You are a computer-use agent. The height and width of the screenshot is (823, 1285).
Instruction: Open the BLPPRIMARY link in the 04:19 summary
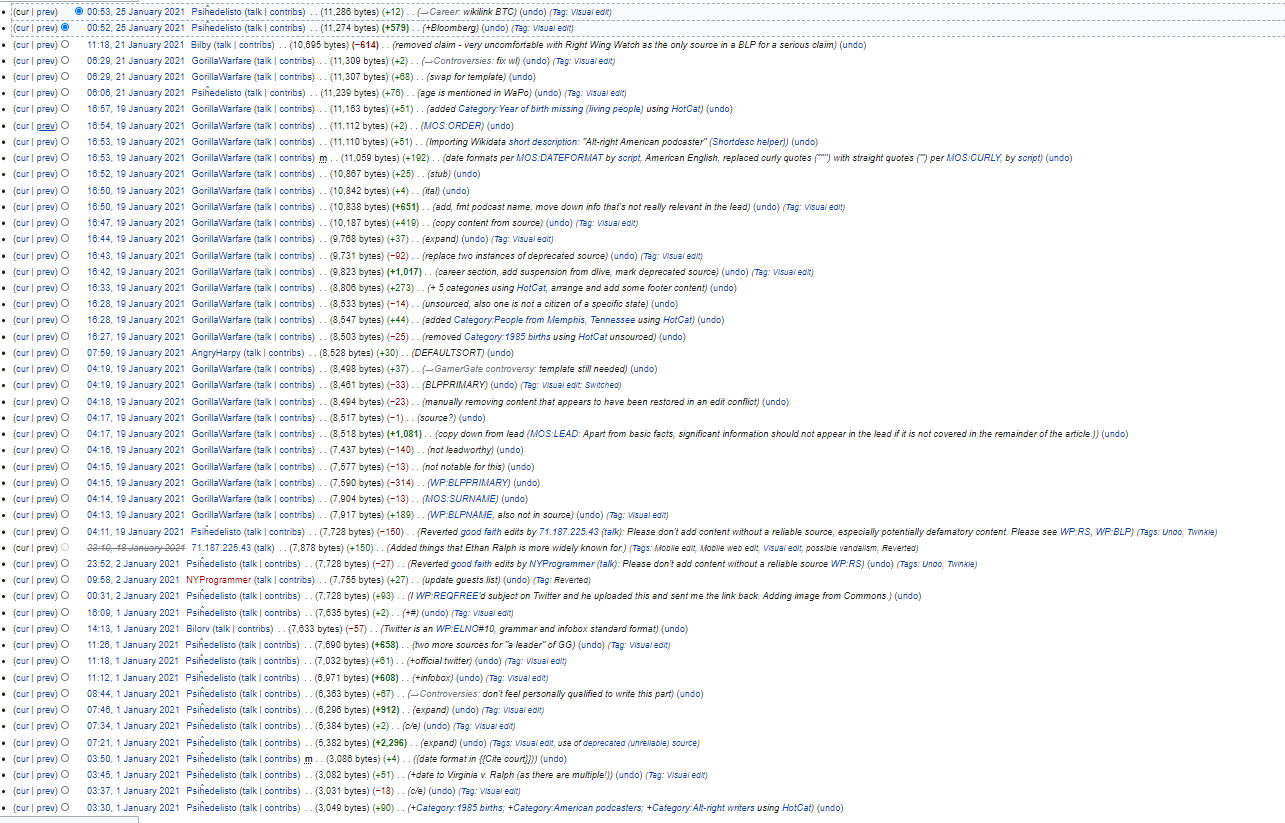coord(456,385)
